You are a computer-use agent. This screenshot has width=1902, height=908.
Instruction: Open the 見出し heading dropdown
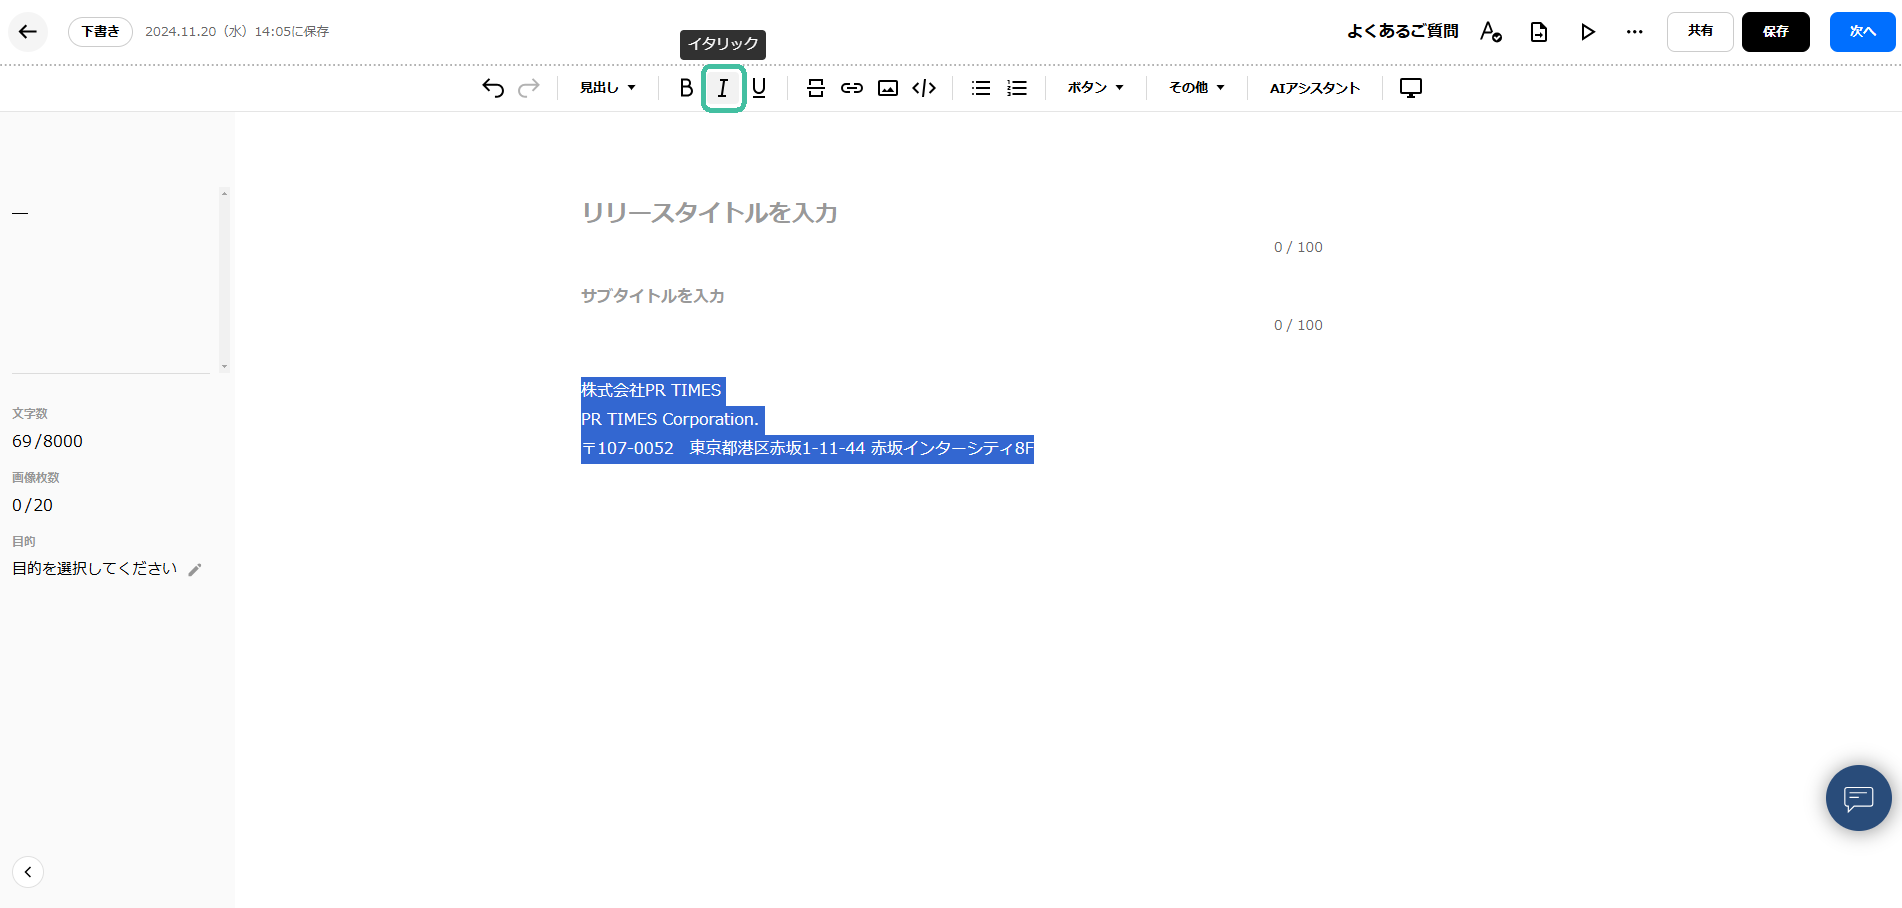pyautogui.click(x=607, y=88)
